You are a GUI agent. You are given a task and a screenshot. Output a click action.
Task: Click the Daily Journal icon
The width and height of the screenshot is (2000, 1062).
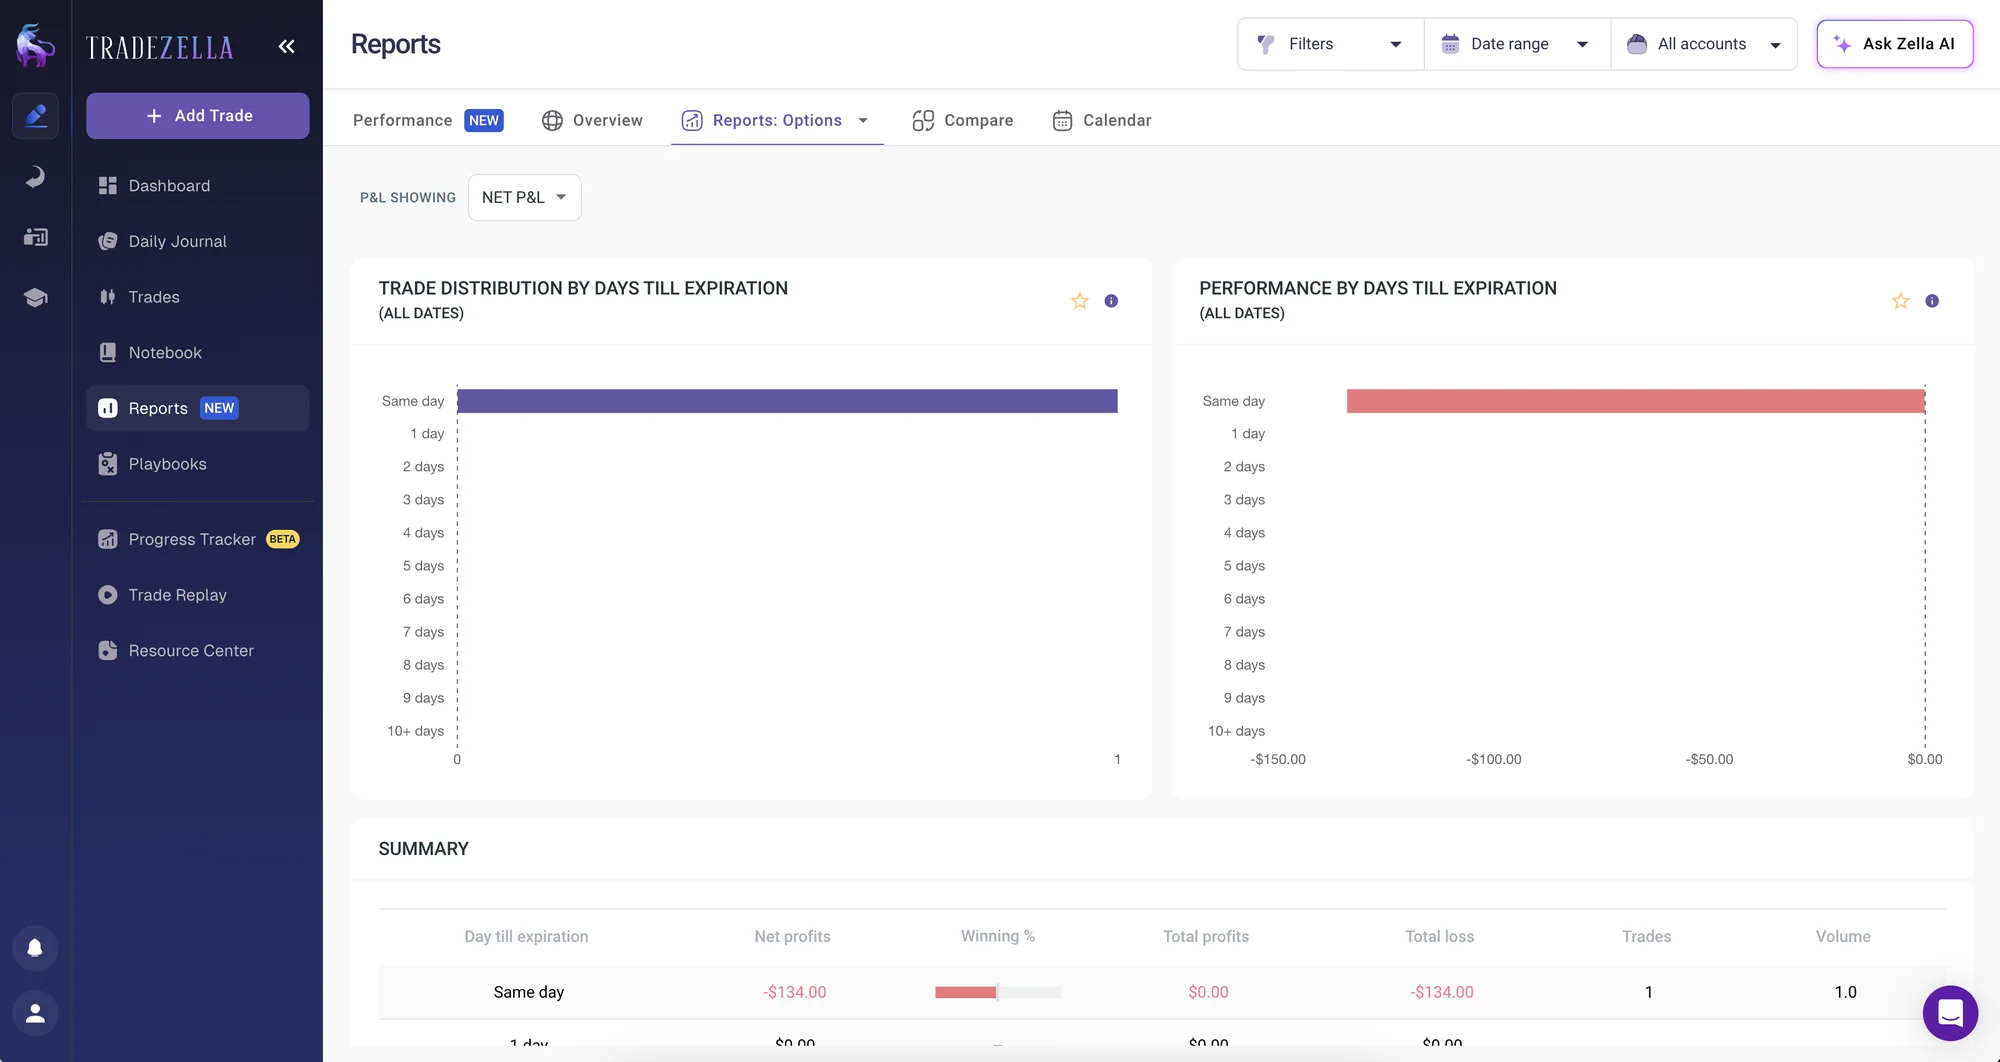[x=108, y=241]
